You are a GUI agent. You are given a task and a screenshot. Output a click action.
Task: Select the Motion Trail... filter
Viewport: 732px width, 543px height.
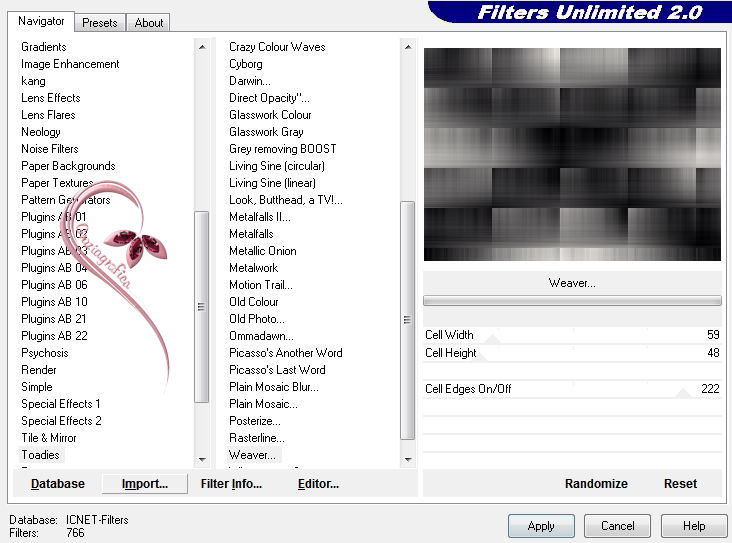coord(260,285)
